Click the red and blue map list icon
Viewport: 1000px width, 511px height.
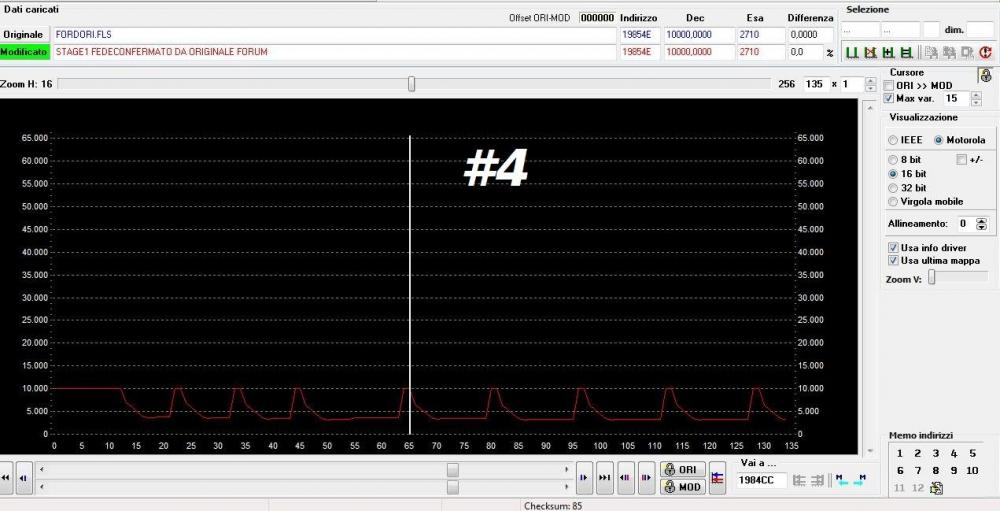point(717,477)
